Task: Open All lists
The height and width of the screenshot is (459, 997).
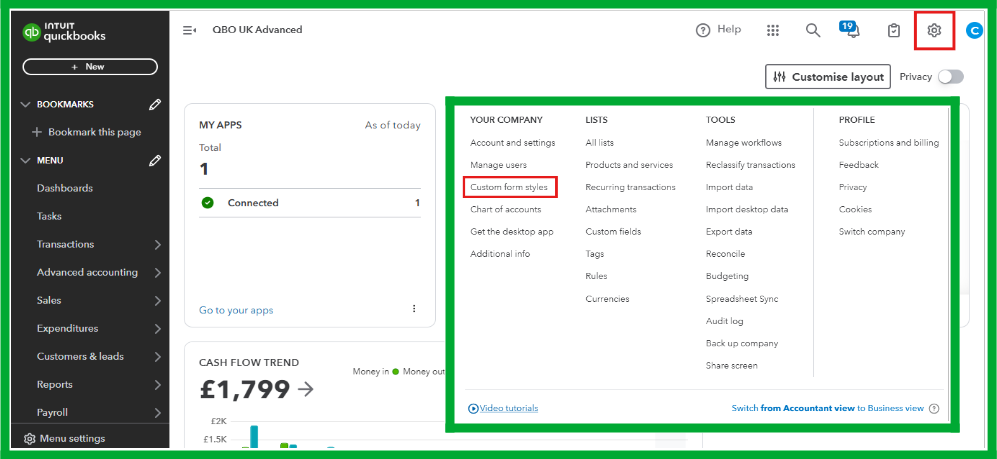Action: pos(600,143)
